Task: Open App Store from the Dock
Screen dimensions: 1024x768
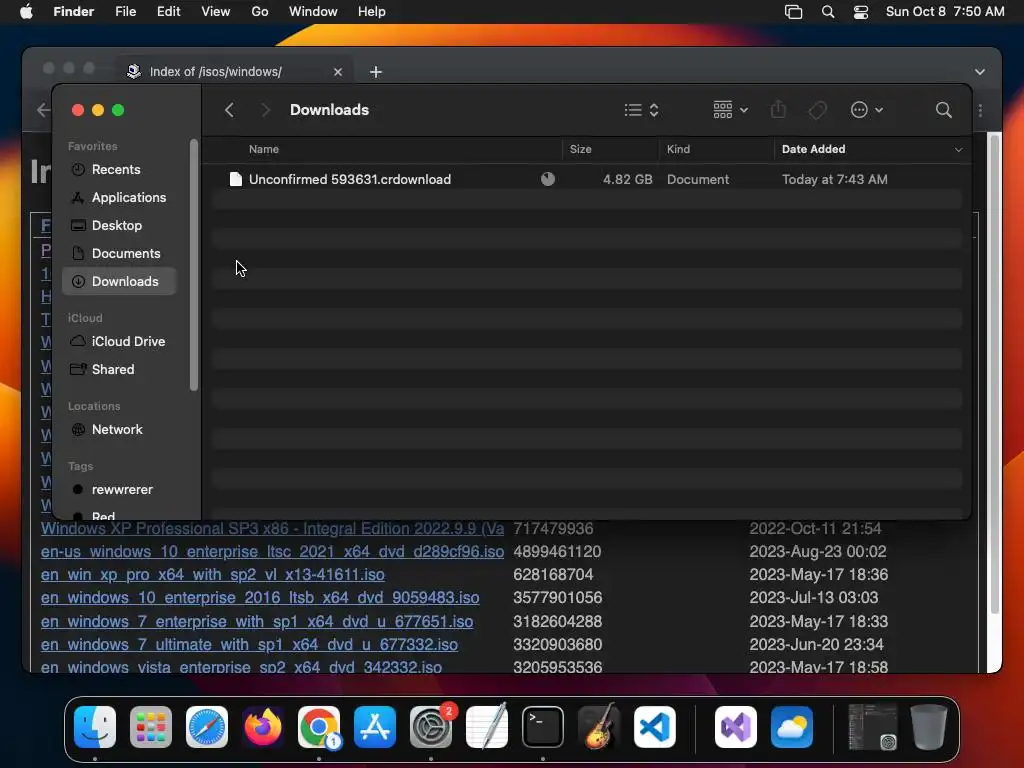Action: [375, 727]
